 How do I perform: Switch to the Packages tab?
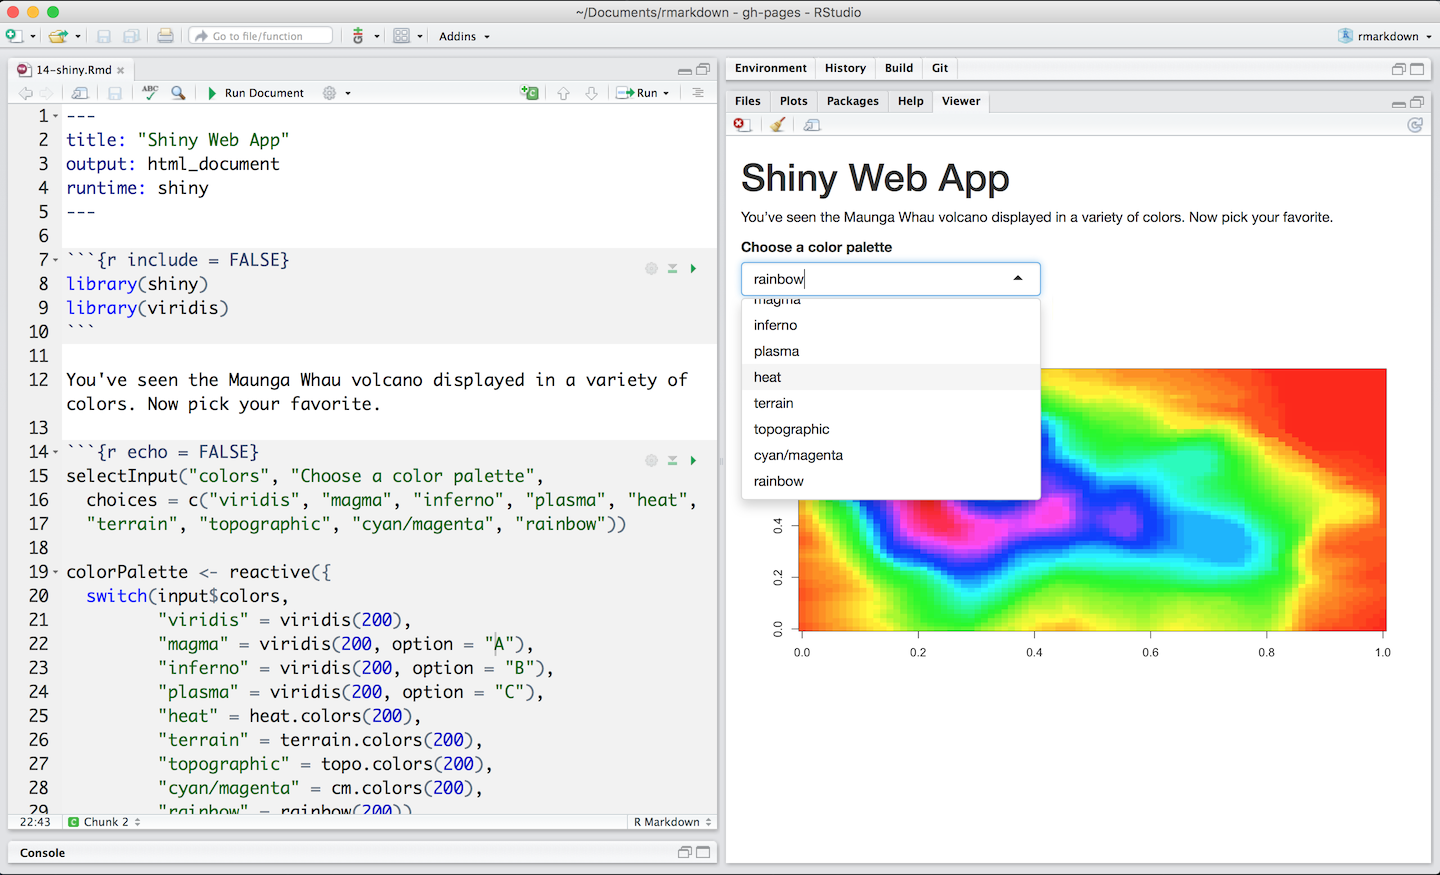tap(852, 101)
